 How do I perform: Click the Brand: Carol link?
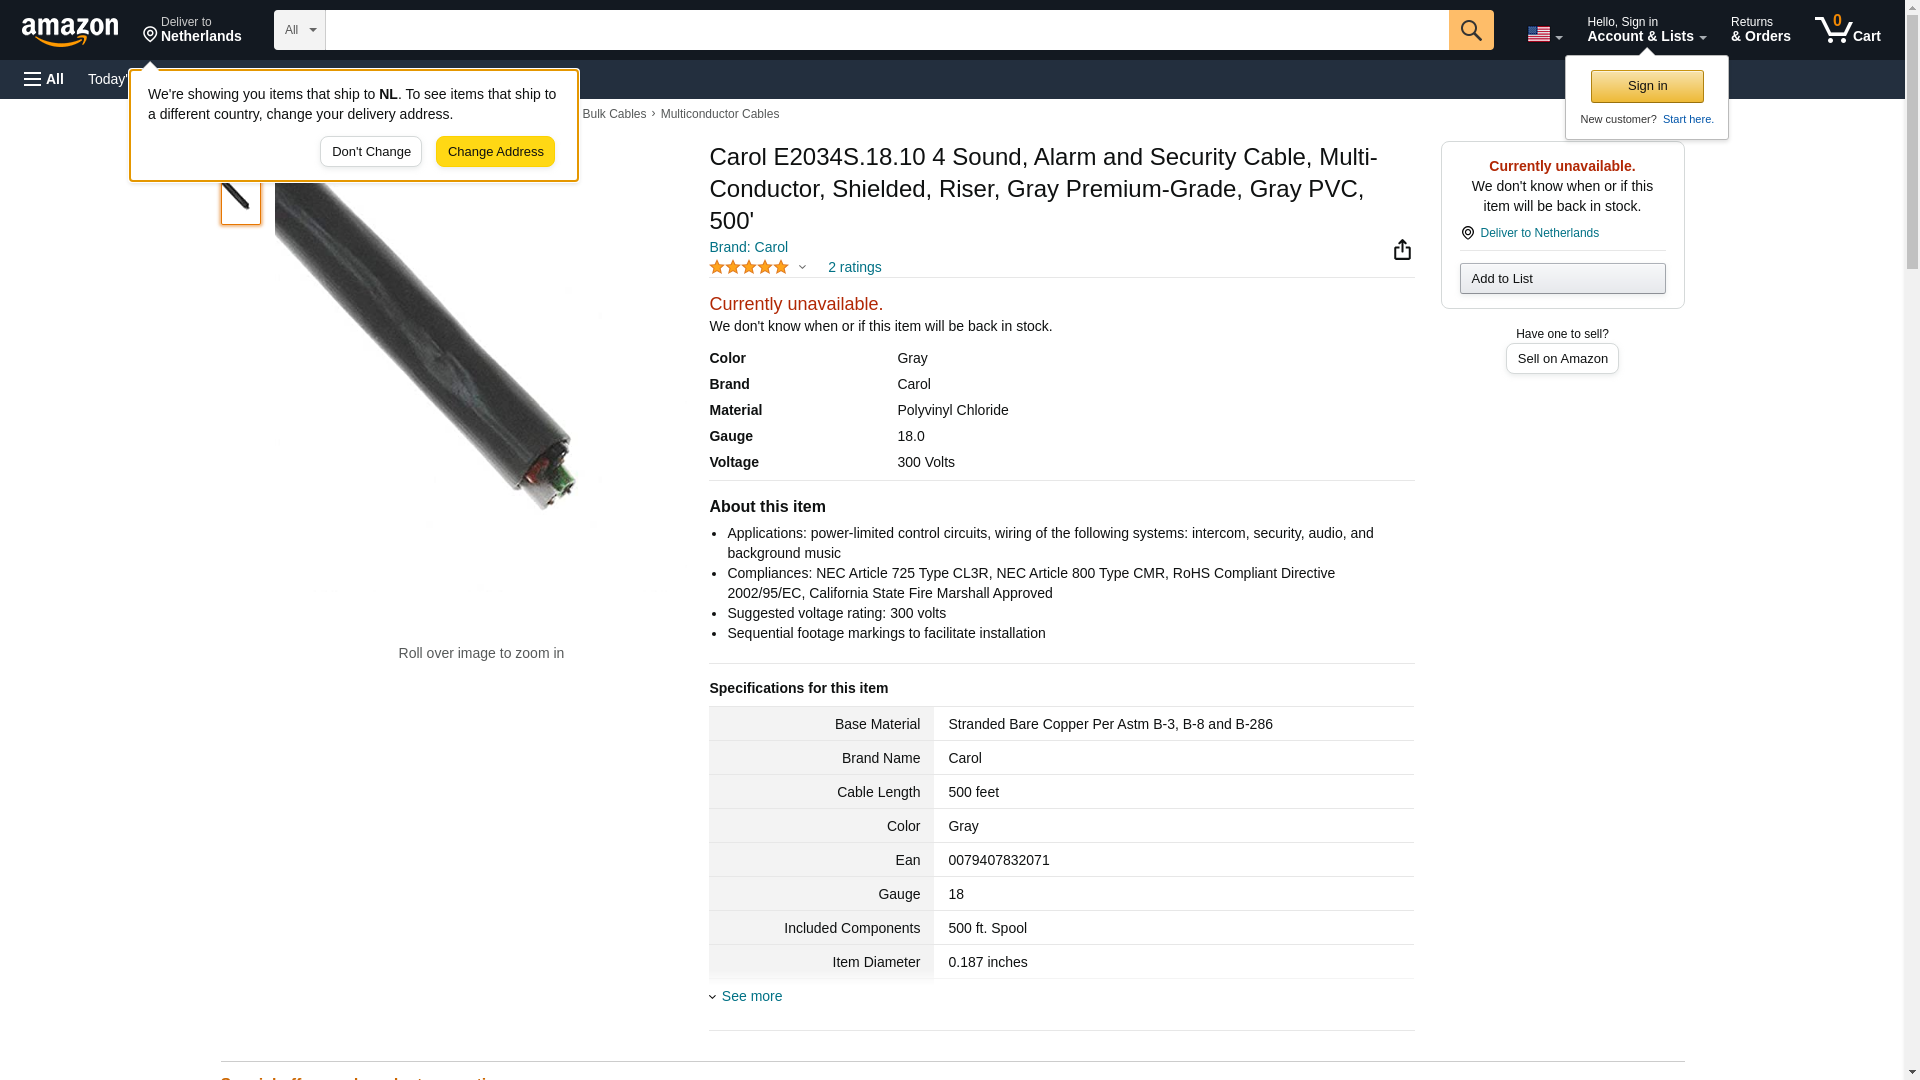click(748, 247)
